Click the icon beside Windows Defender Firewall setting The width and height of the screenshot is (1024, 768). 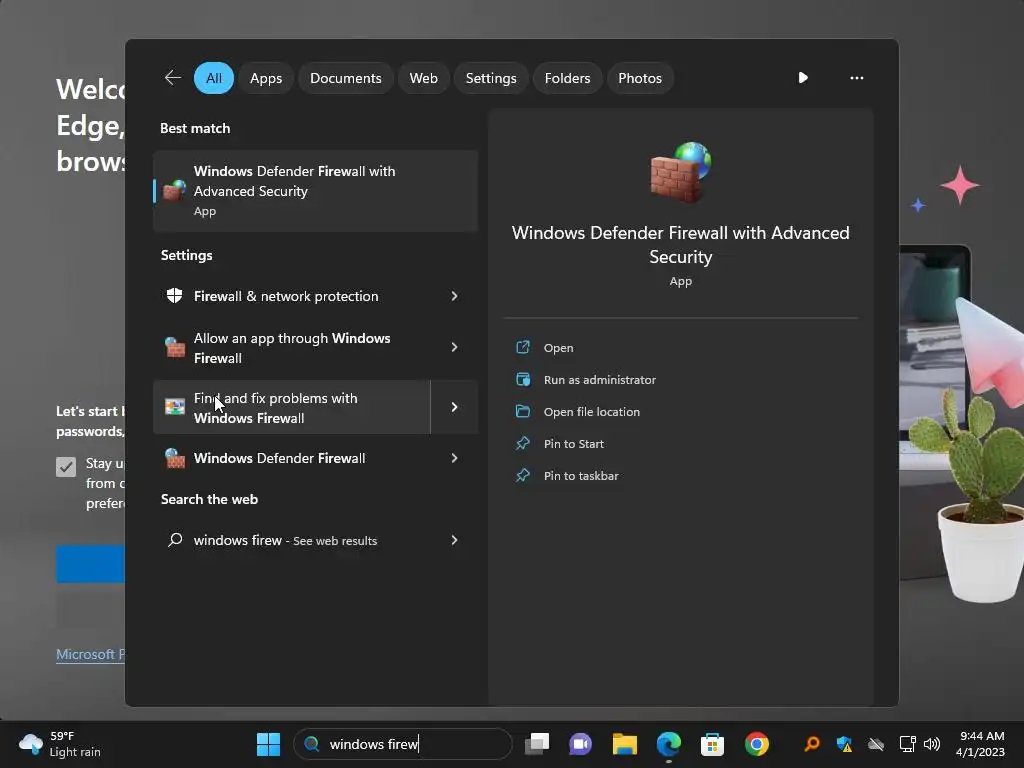[174, 458]
